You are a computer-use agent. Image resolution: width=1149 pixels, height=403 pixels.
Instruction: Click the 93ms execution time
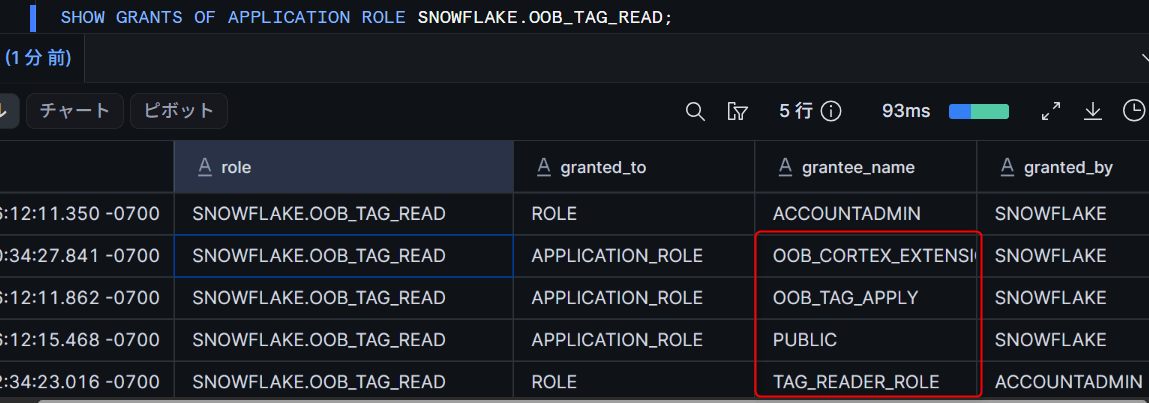click(906, 111)
